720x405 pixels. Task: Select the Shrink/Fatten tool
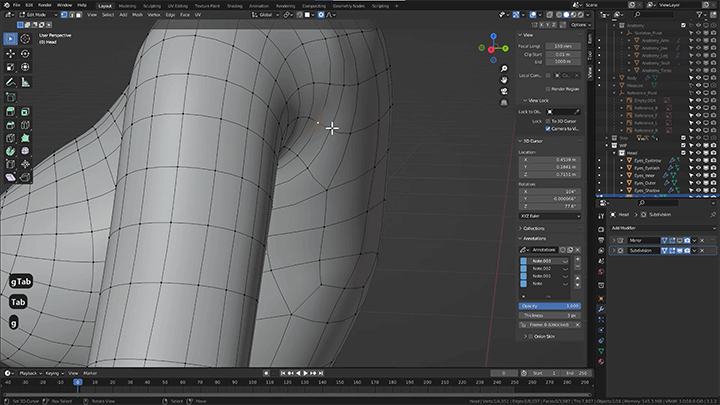pyautogui.click(x=25, y=164)
